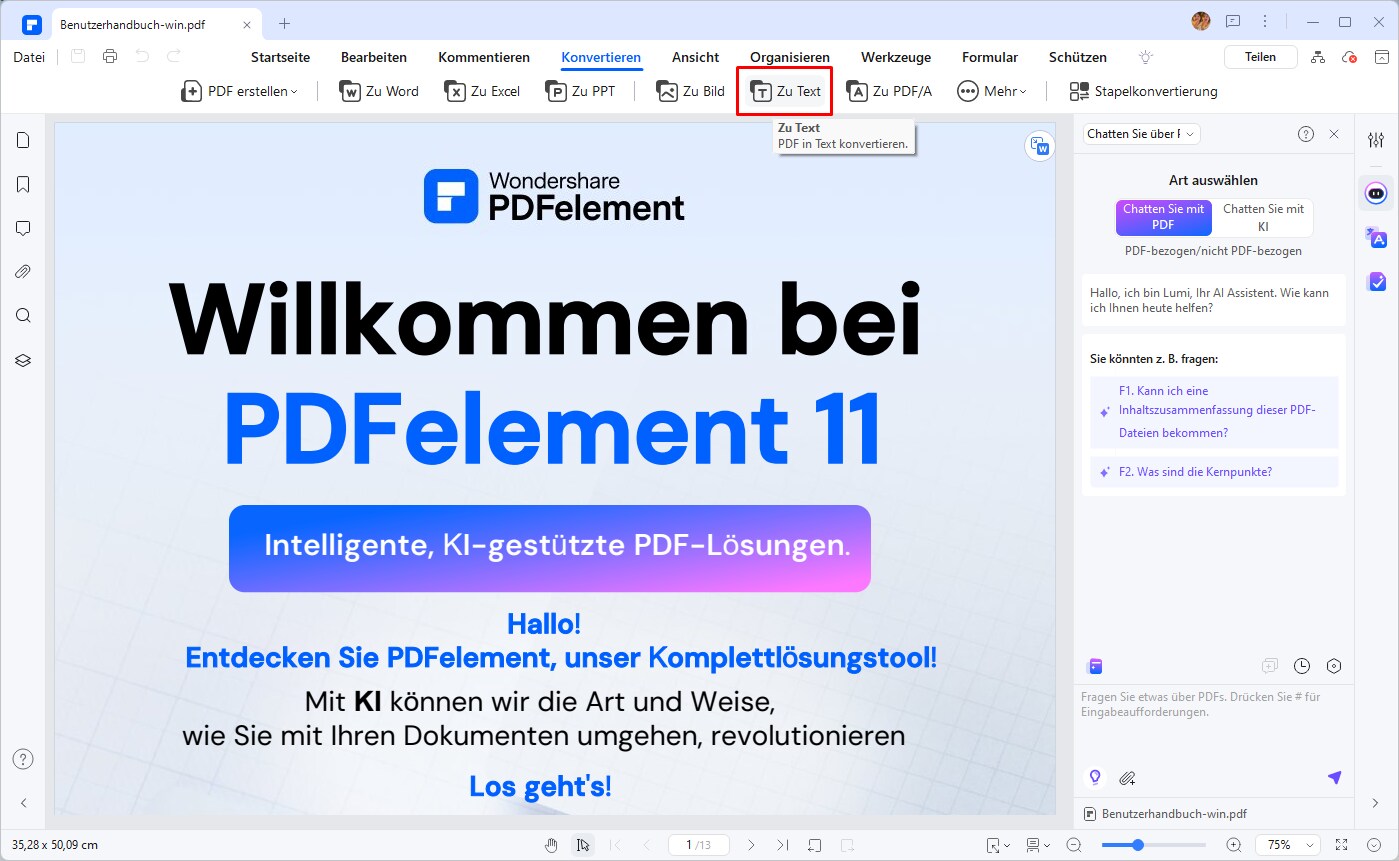Choose the Zu Excel conversion

tap(483, 91)
